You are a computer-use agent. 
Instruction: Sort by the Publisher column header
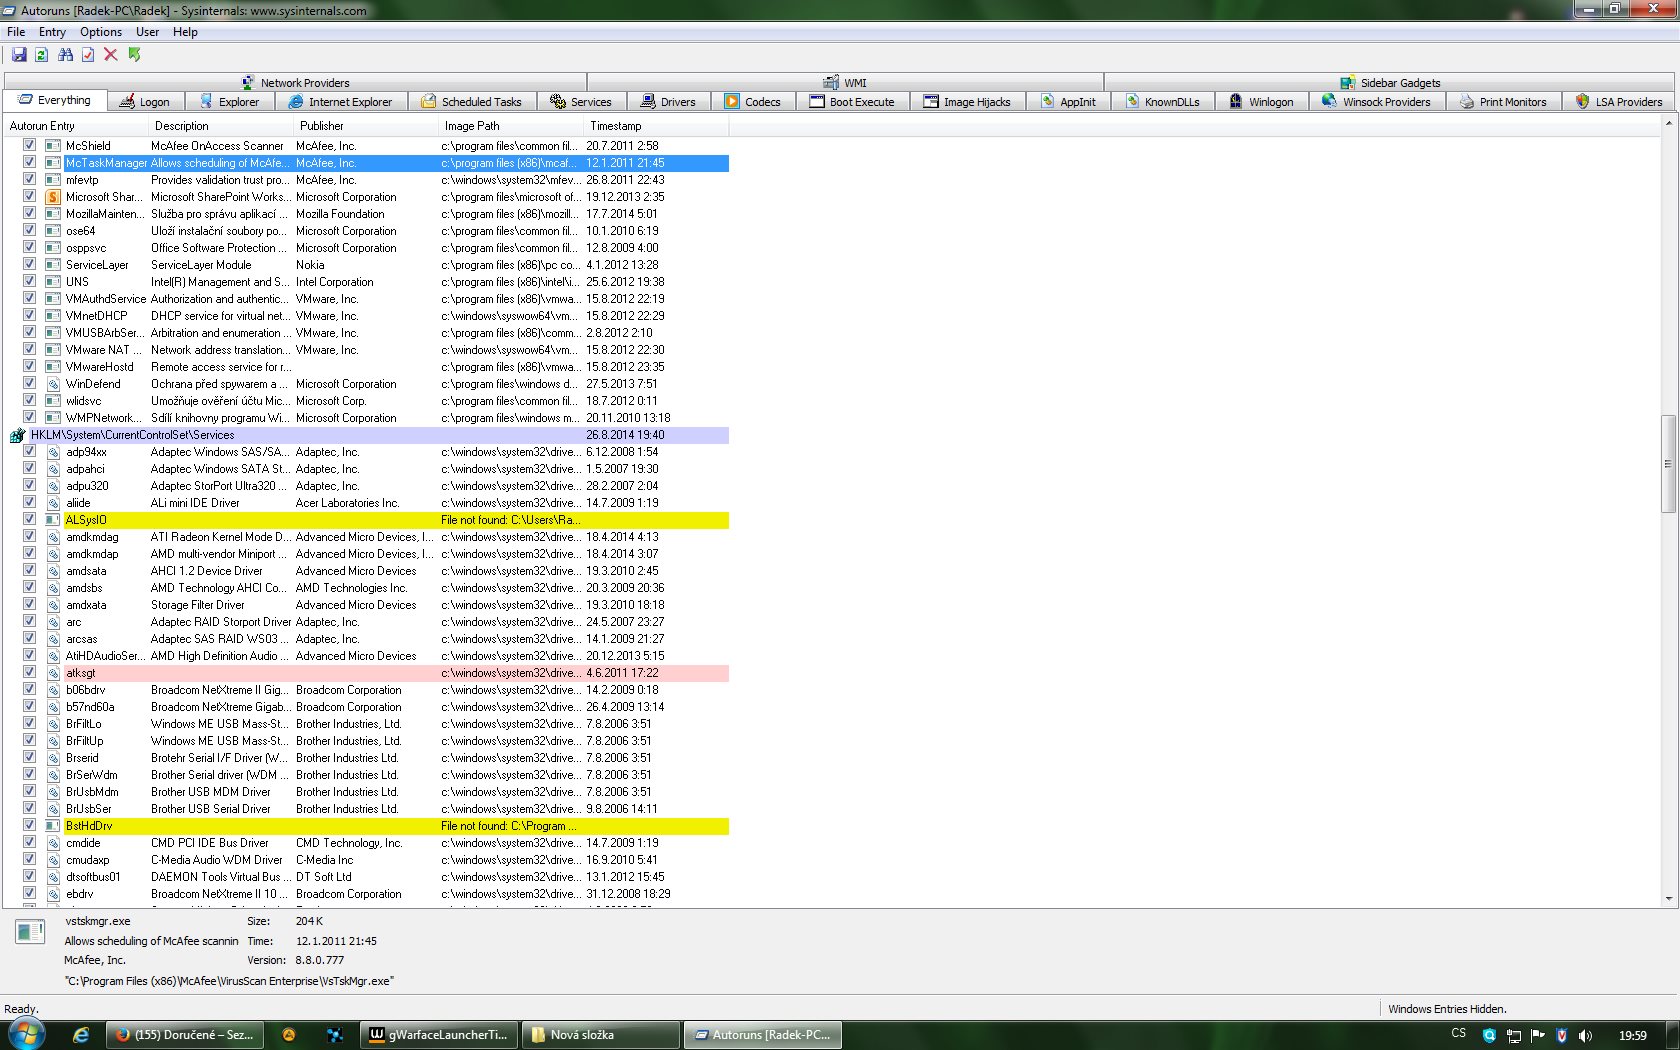pos(366,126)
